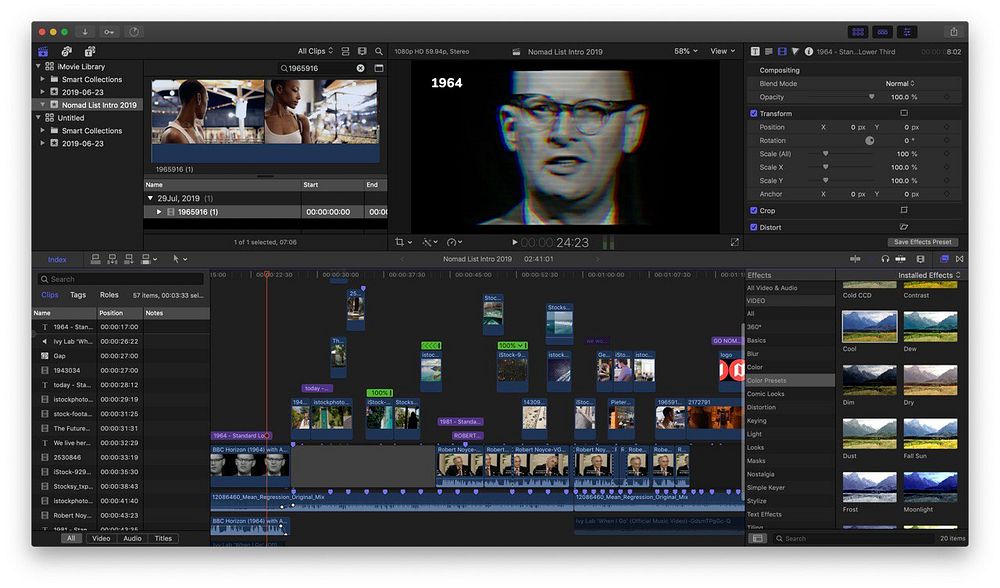Screen dimensions: 1000x588
Task: Open the 58% zoom level dropdown
Action: pyautogui.click(x=685, y=51)
